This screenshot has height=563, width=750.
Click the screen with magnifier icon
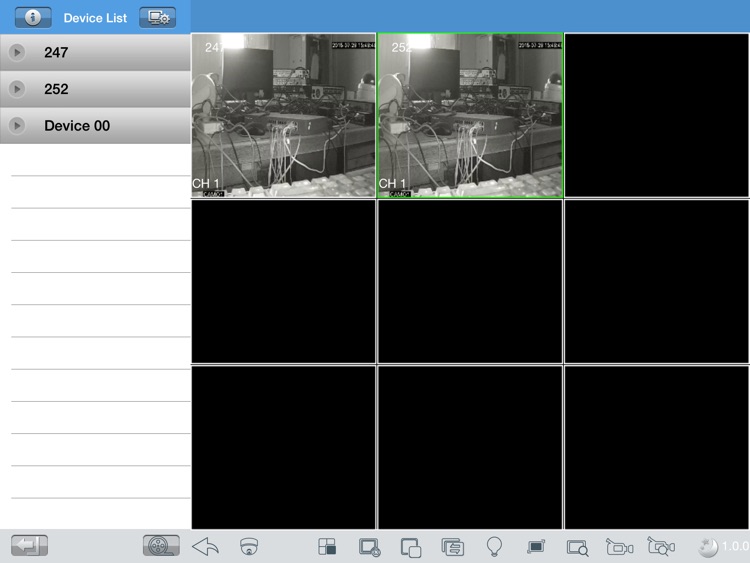click(577, 548)
